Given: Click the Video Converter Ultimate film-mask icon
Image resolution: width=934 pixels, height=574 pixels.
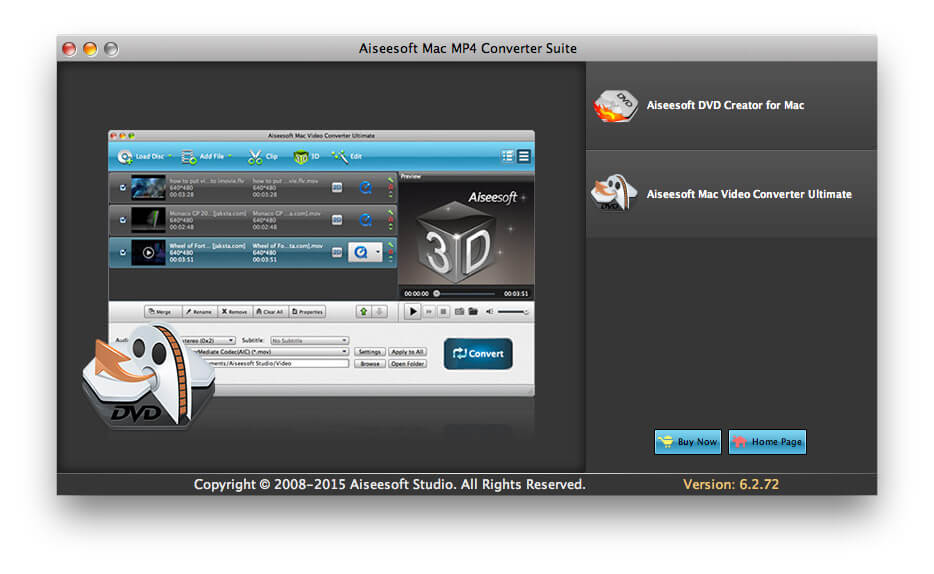Looking at the screenshot, I should pyautogui.click(x=614, y=192).
